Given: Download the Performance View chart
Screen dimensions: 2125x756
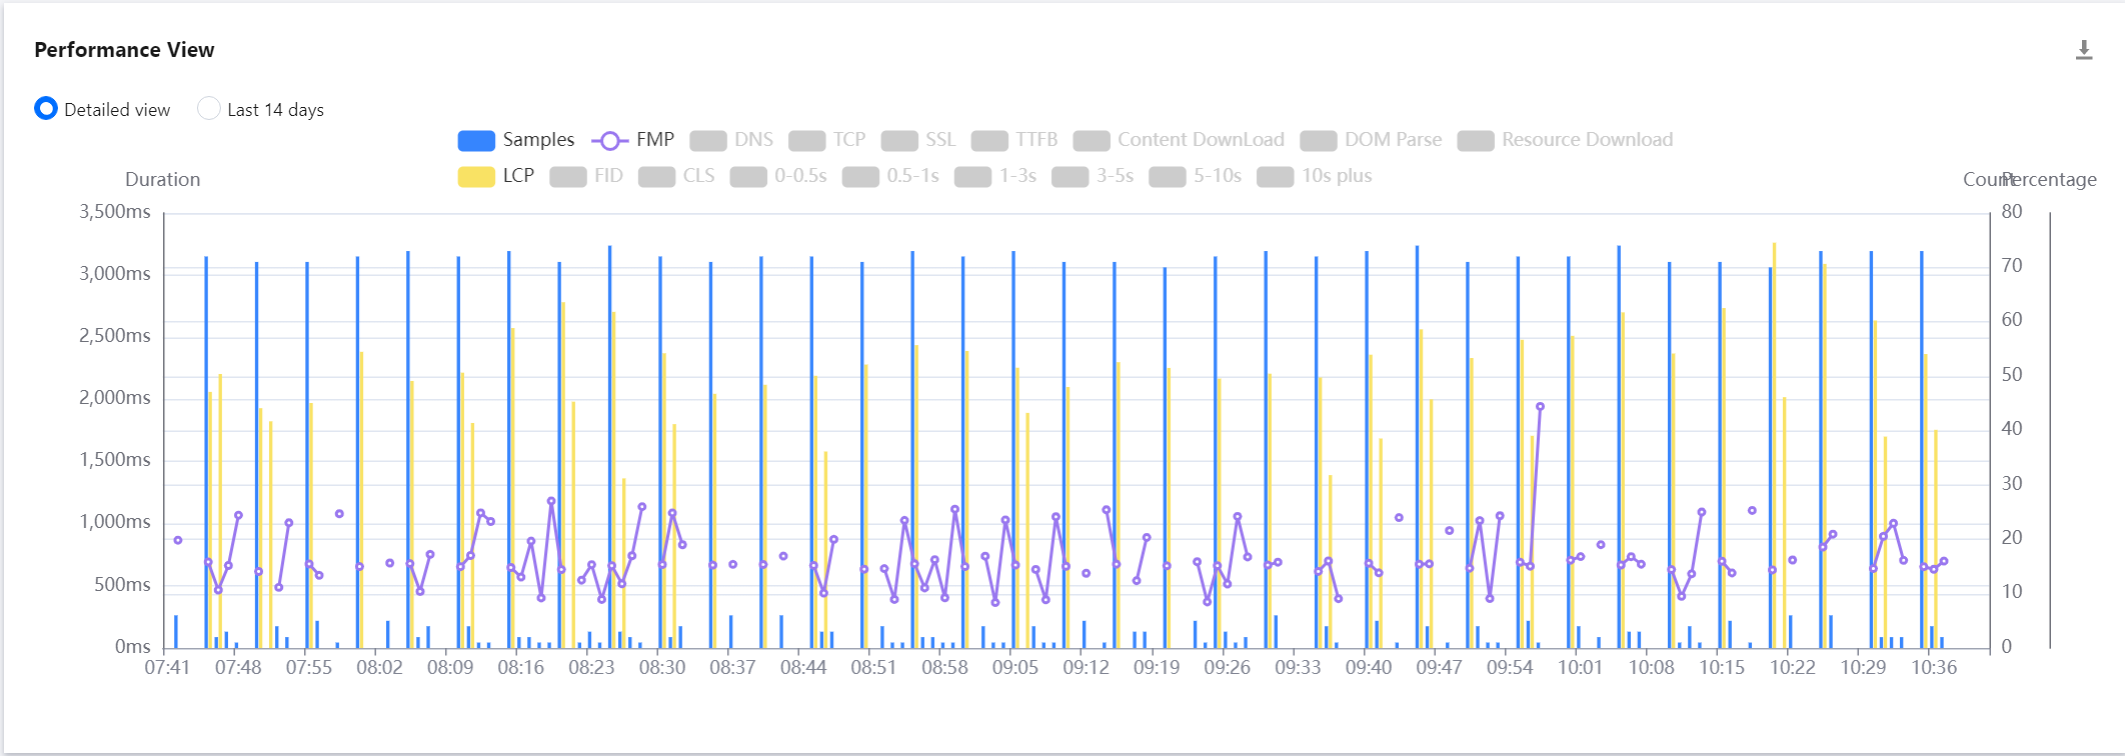Looking at the screenshot, I should [x=2084, y=50].
